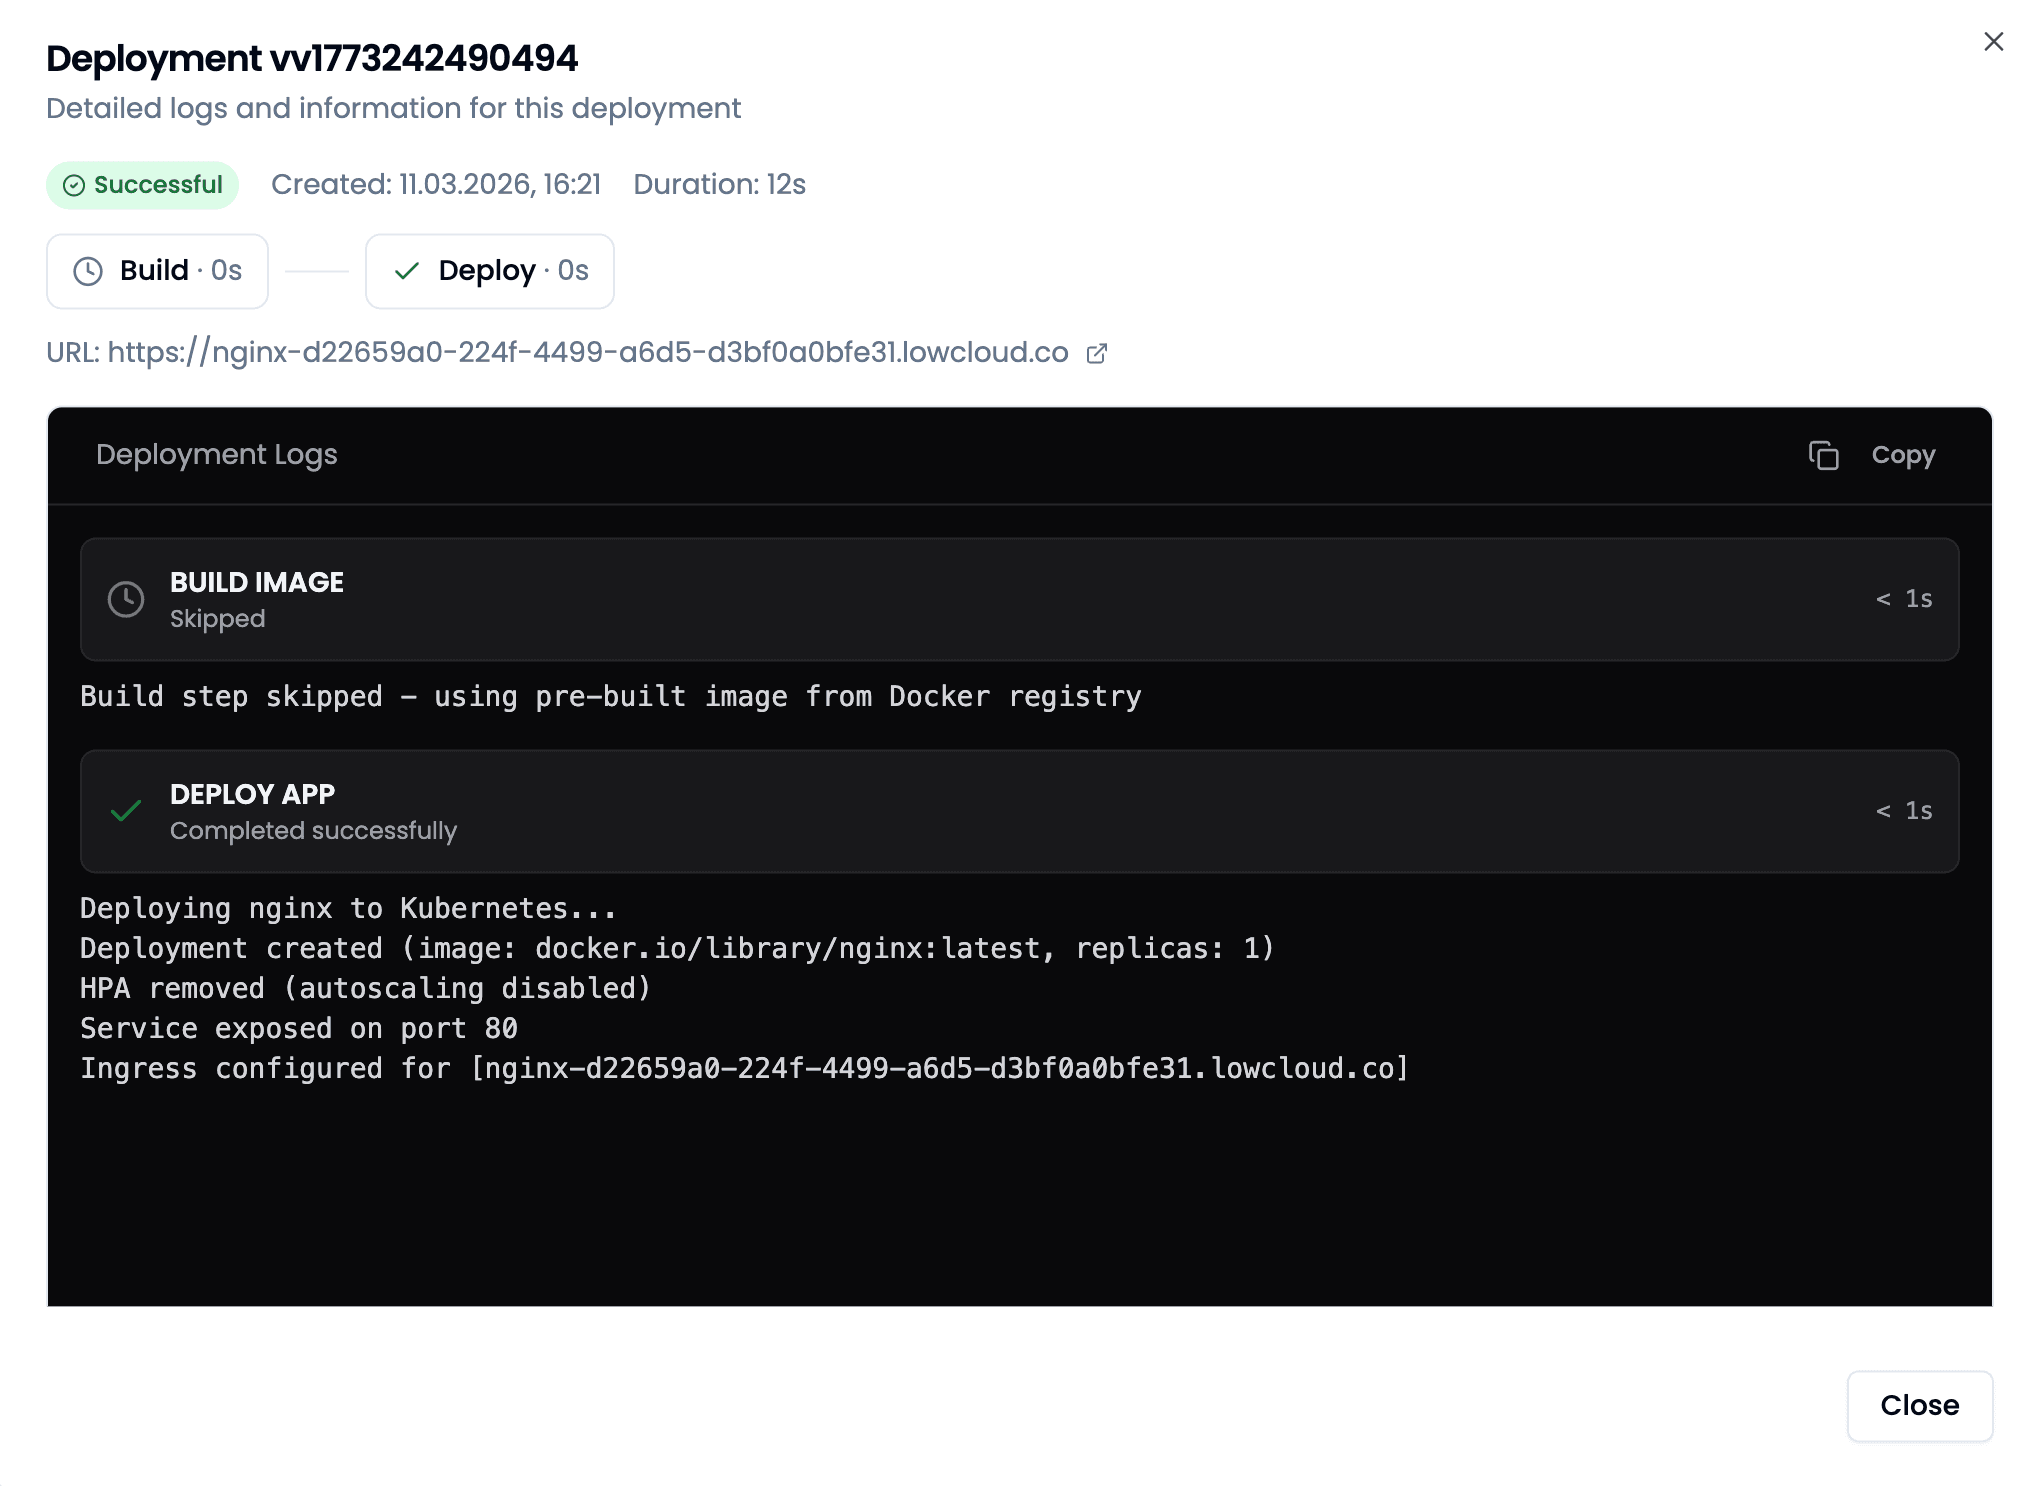Expand the BUILD IMAGE log section
Viewport: 2038px width, 1486px height.
pos(1020,599)
